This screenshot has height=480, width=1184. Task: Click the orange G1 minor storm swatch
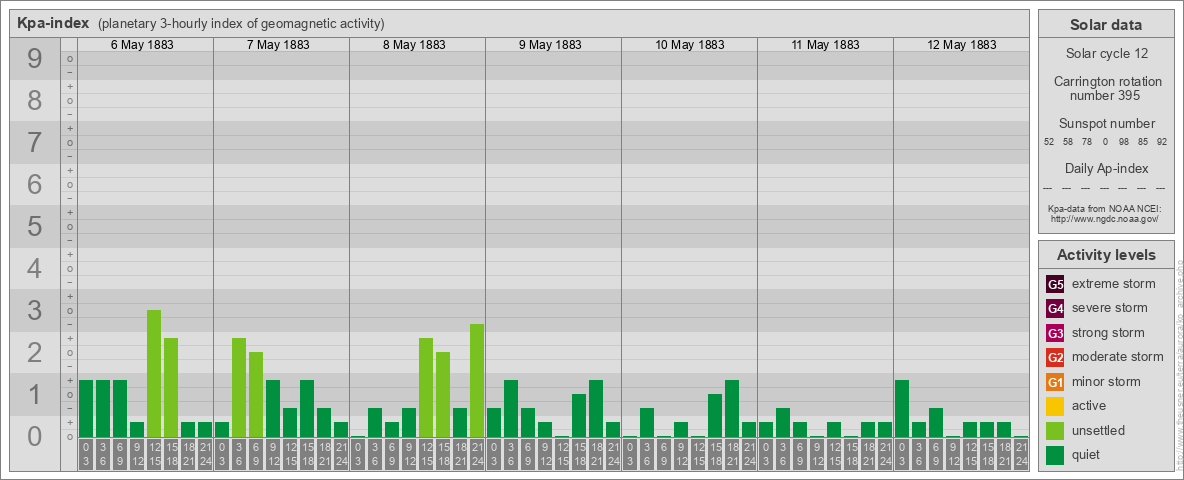(x=1056, y=382)
